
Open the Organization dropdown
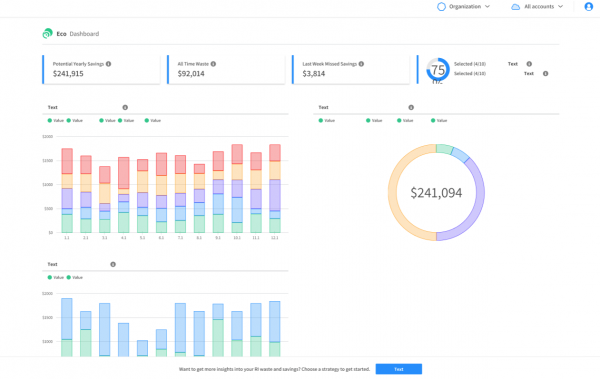click(463, 7)
